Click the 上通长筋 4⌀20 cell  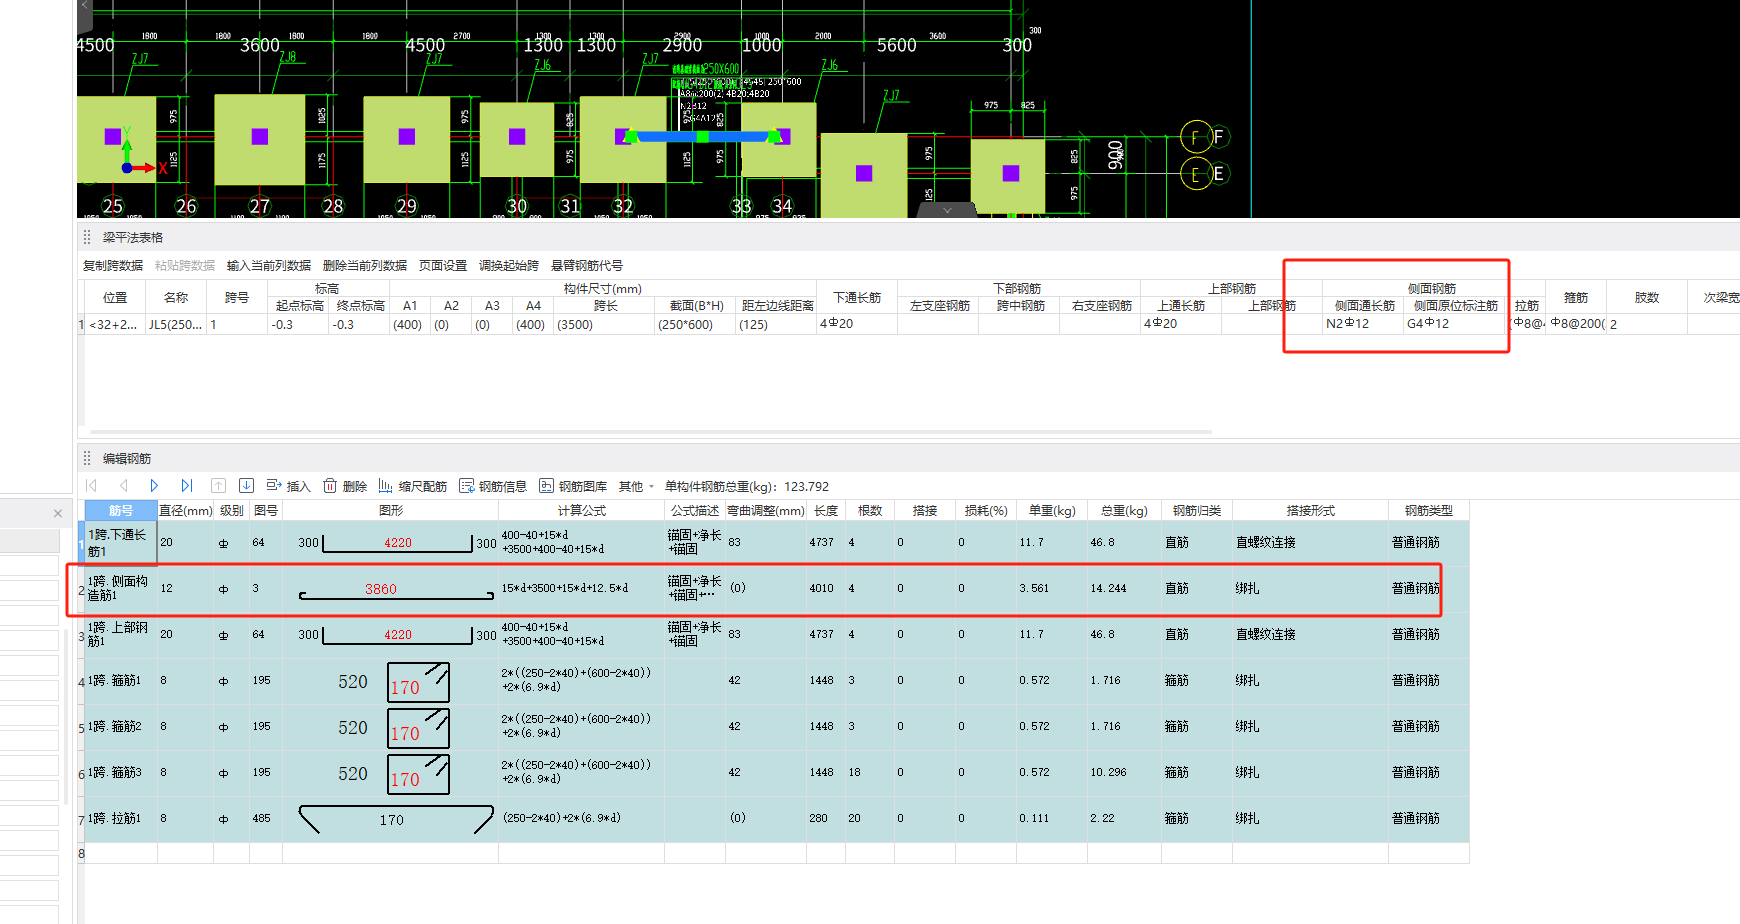coord(1180,324)
